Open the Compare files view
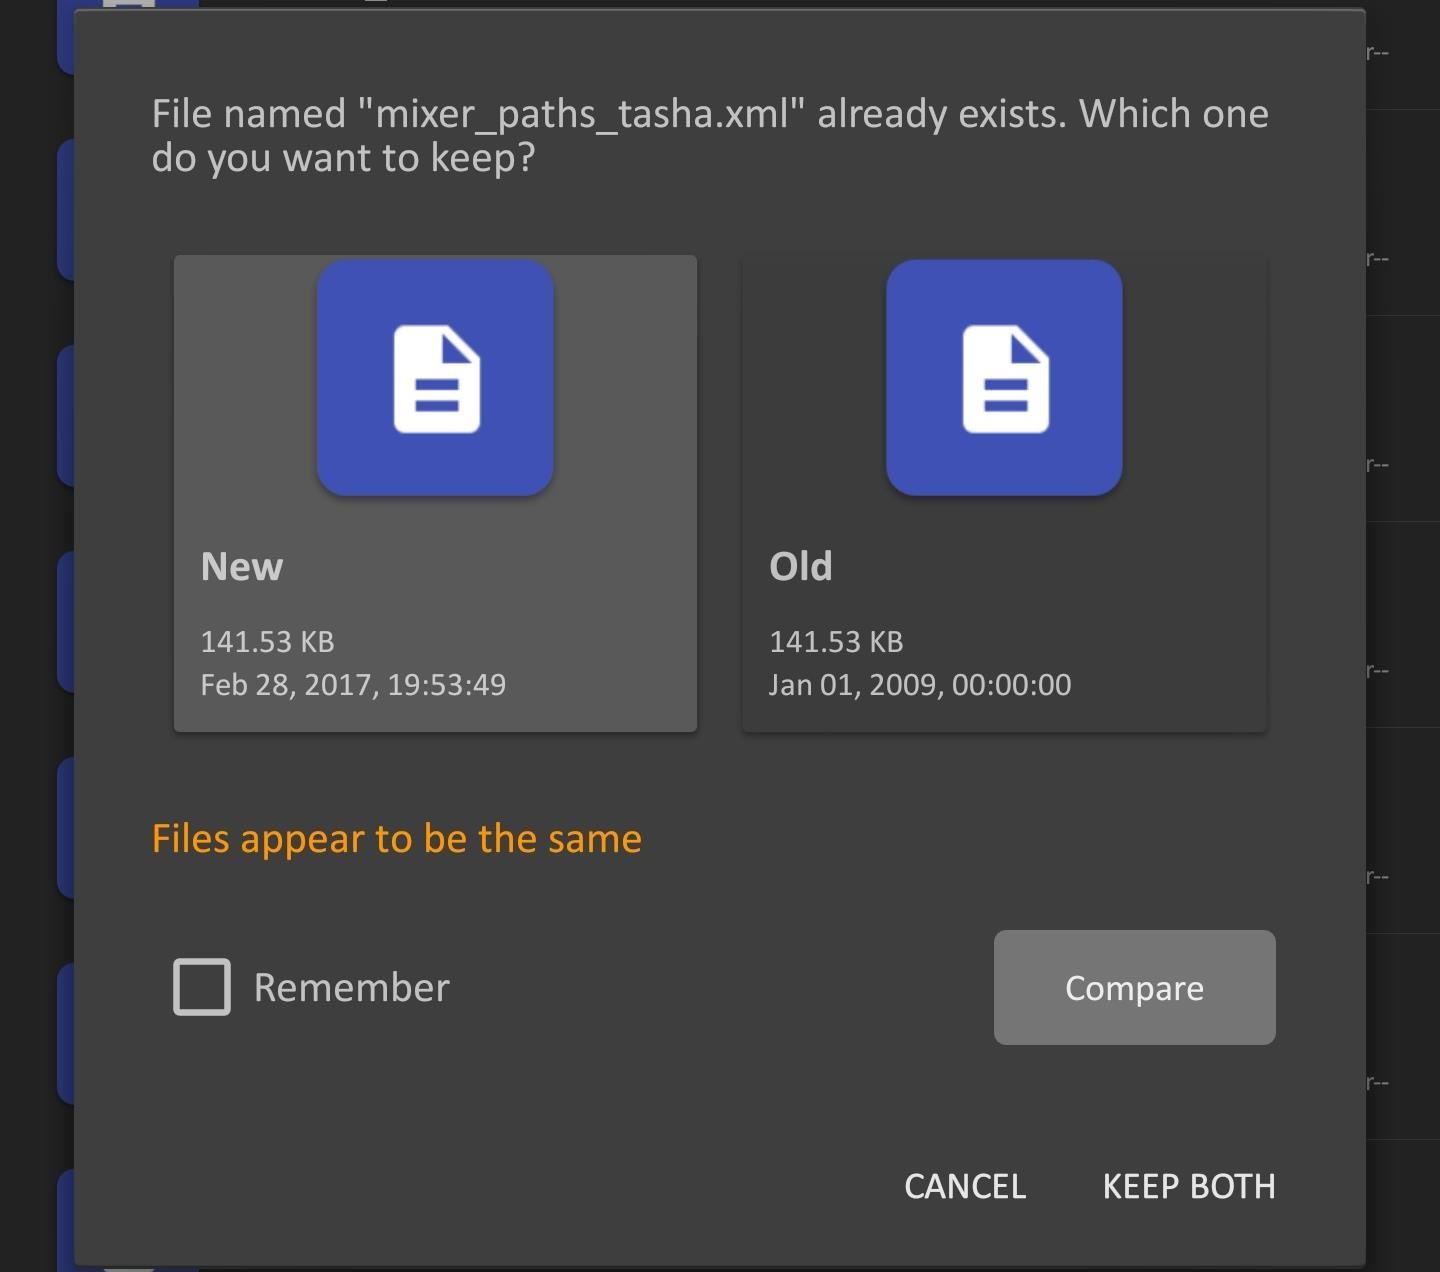 click(1134, 988)
